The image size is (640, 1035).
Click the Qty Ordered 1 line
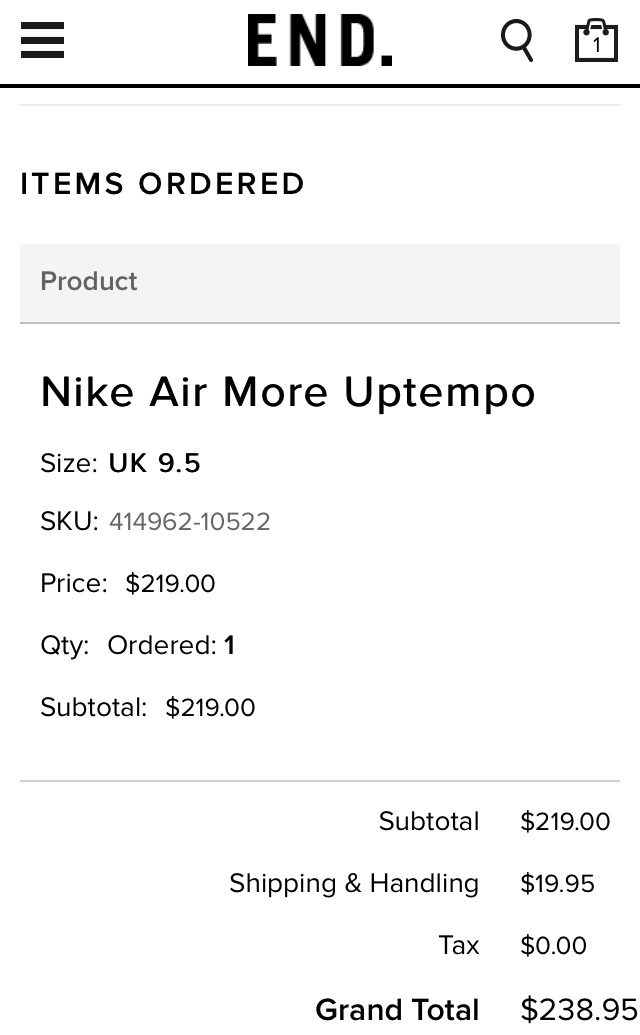[137, 645]
